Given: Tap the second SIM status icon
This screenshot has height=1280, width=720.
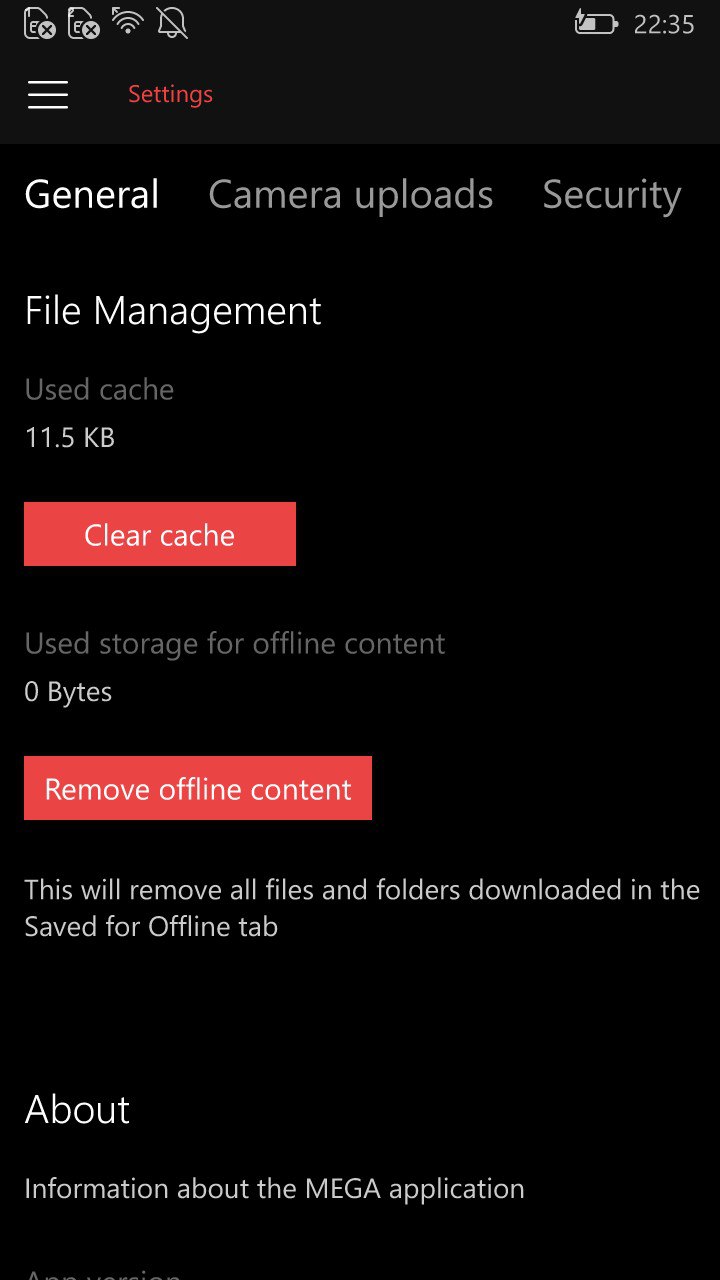Looking at the screenshot, I should coord(84,23).
